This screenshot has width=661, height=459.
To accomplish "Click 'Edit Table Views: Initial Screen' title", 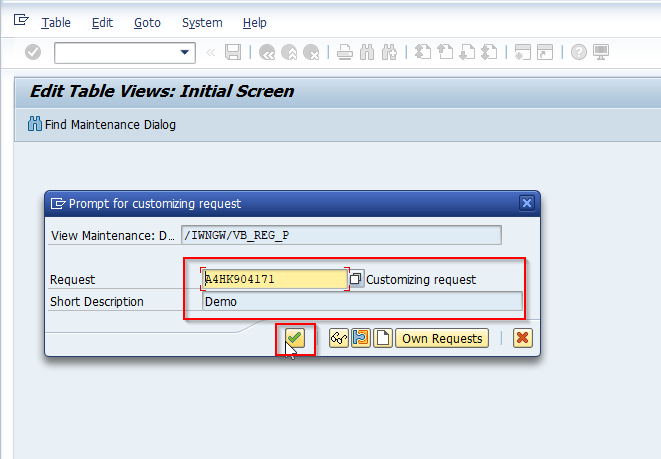I will coord(162,91).
